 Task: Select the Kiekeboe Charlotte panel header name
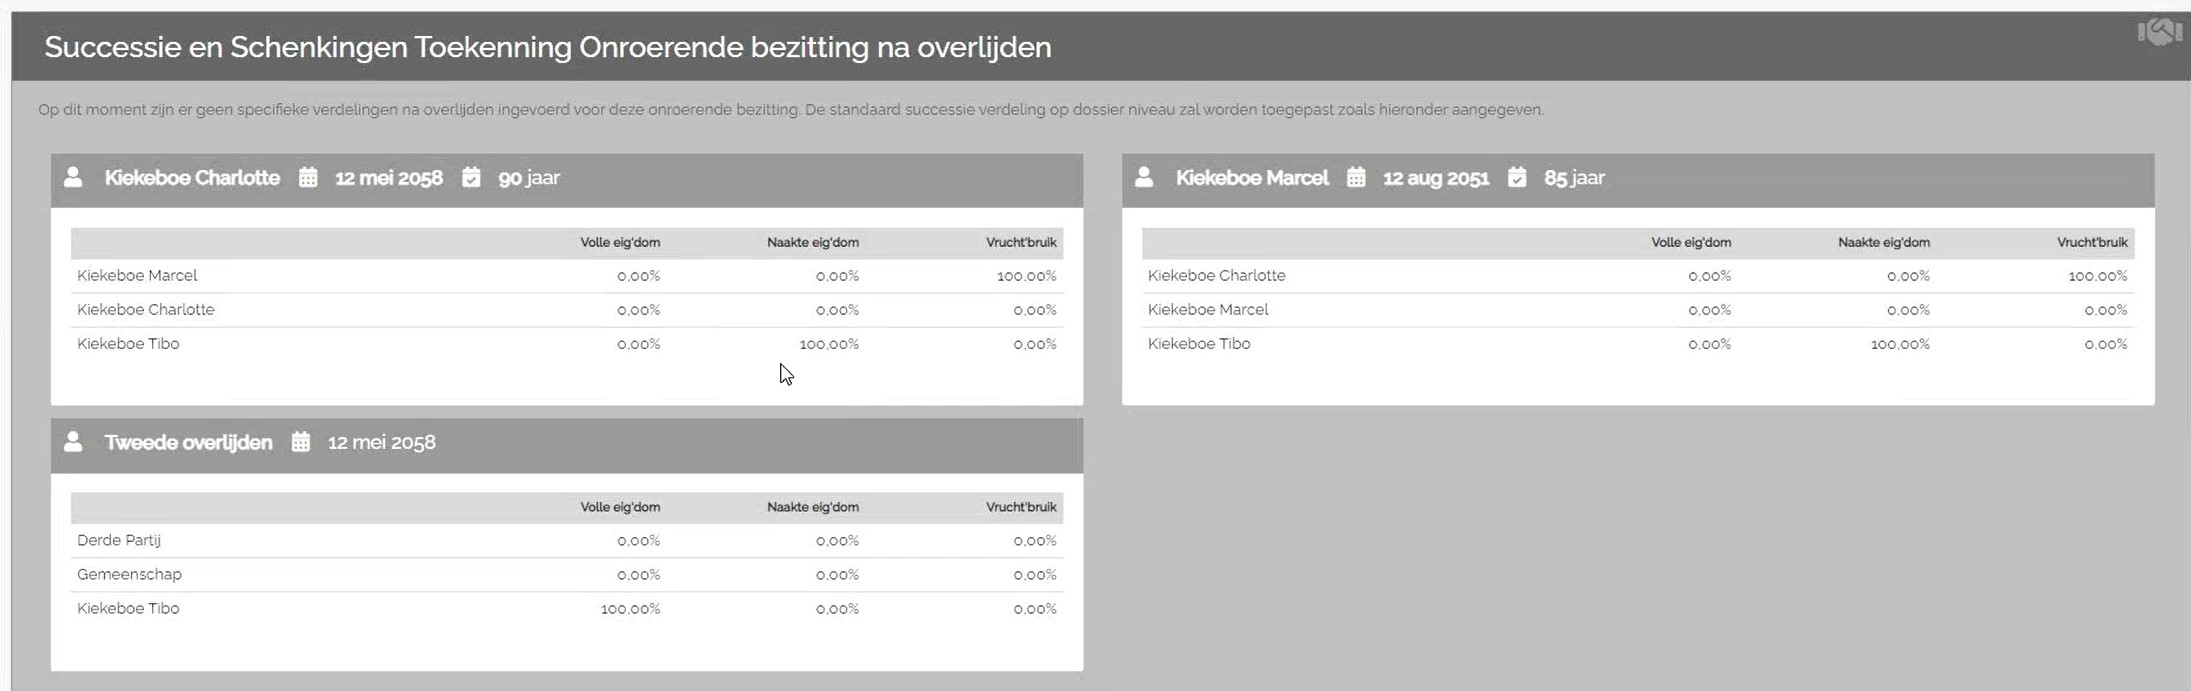click(x=192, y=178)
